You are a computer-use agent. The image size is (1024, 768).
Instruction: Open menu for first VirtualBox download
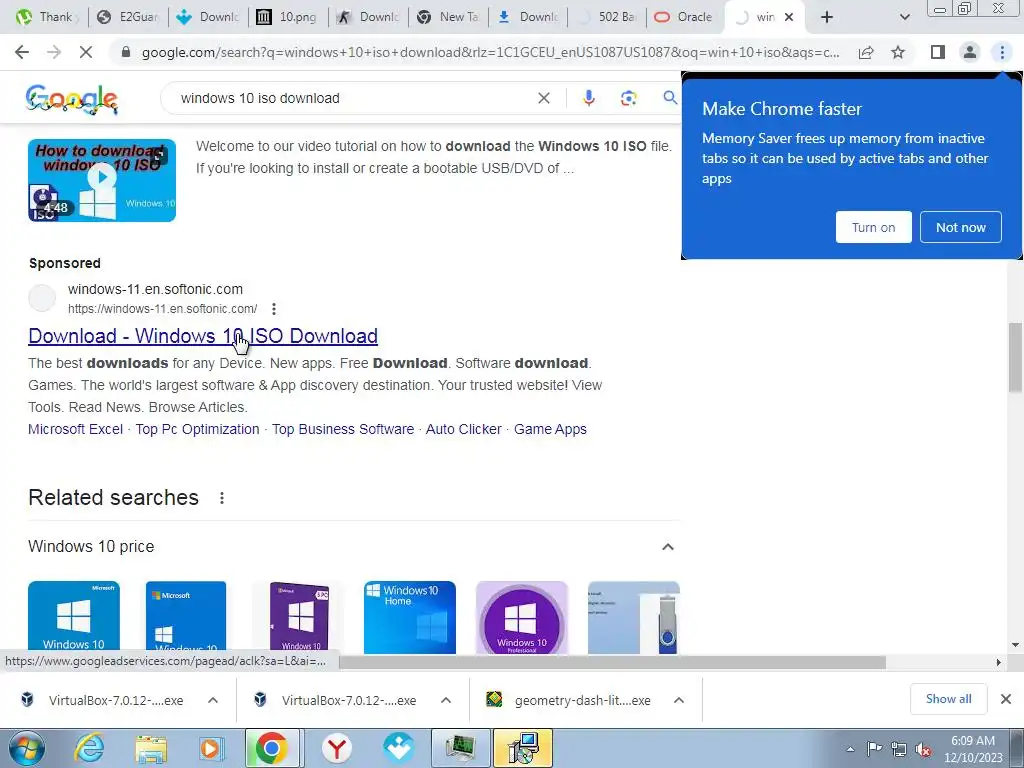[213, 700]
